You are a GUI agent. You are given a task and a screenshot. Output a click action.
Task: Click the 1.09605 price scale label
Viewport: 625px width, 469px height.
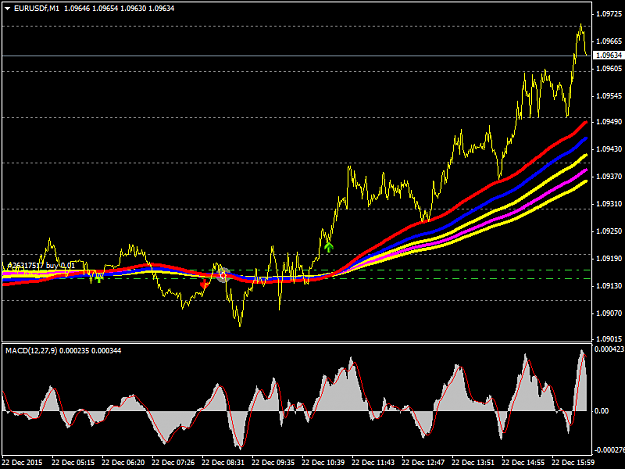609,69
